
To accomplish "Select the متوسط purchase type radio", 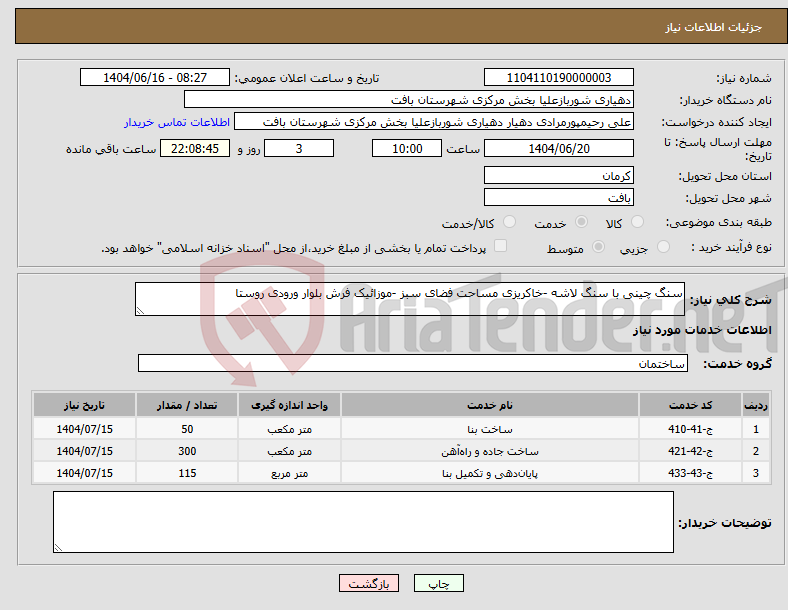I will [598, 246].
